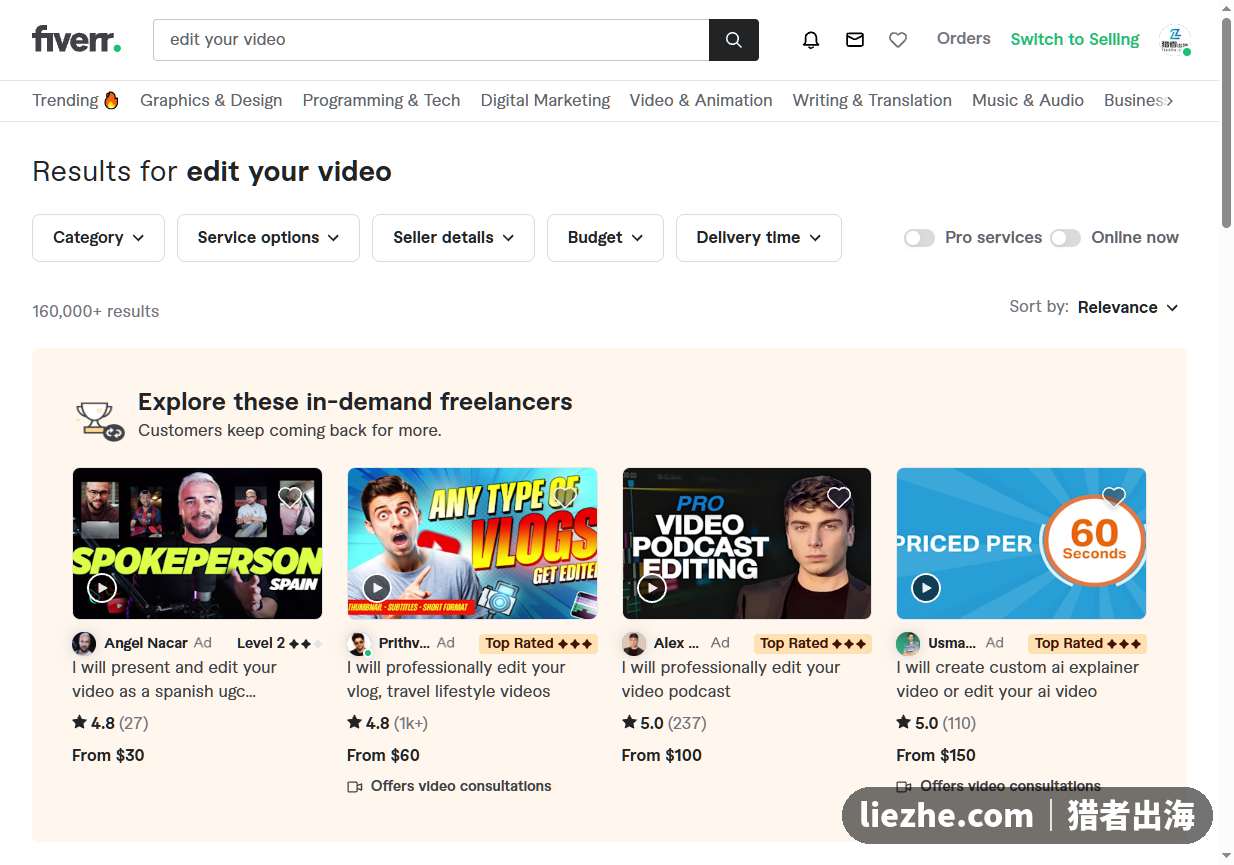Click the search magnifier button

(x=734, y=40)
